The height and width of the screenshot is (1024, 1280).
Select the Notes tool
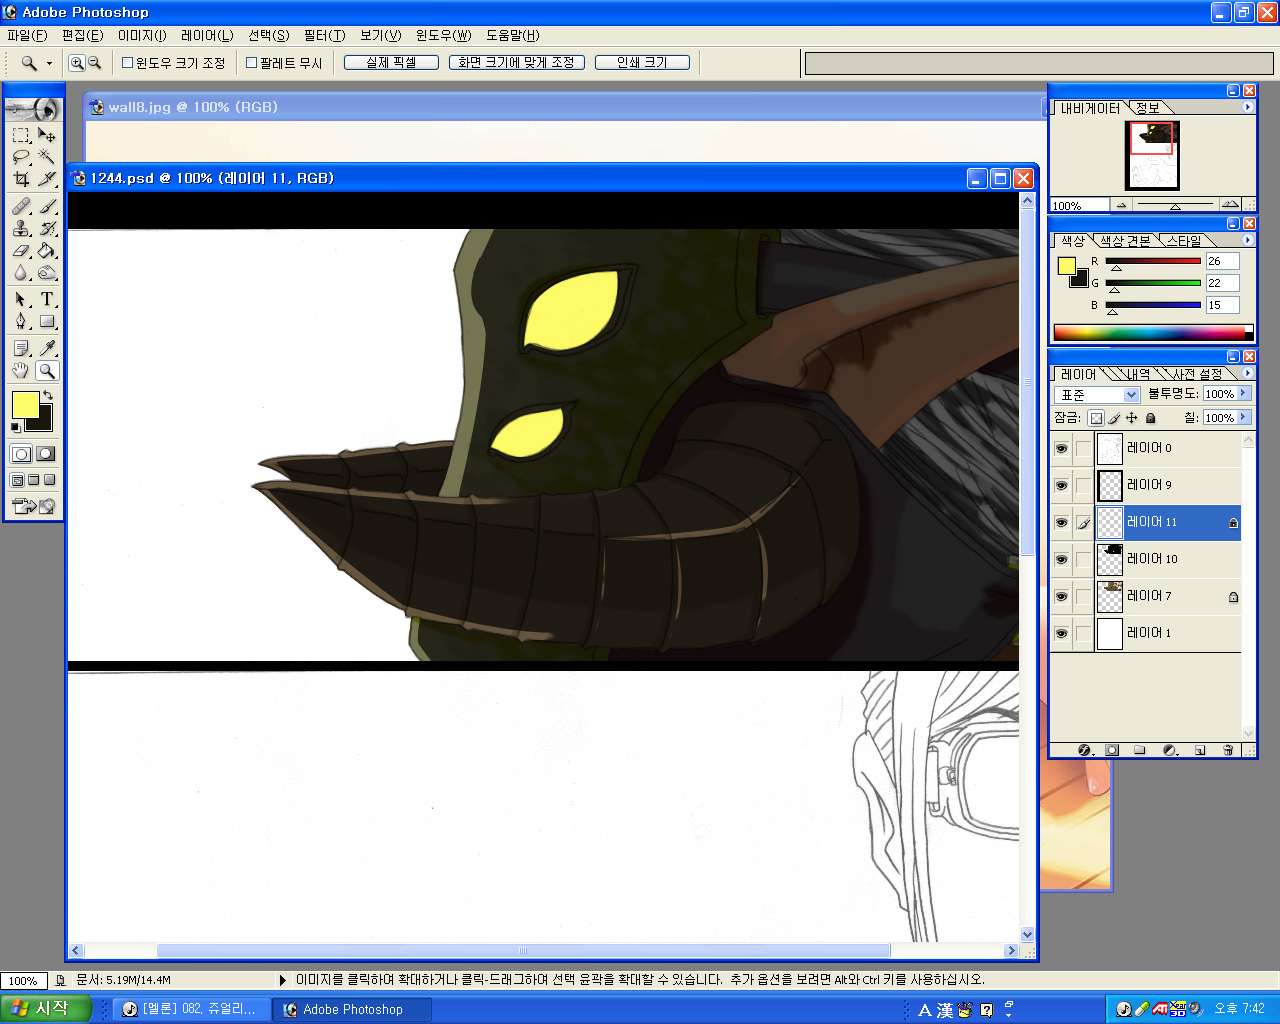tap(21, 348)
